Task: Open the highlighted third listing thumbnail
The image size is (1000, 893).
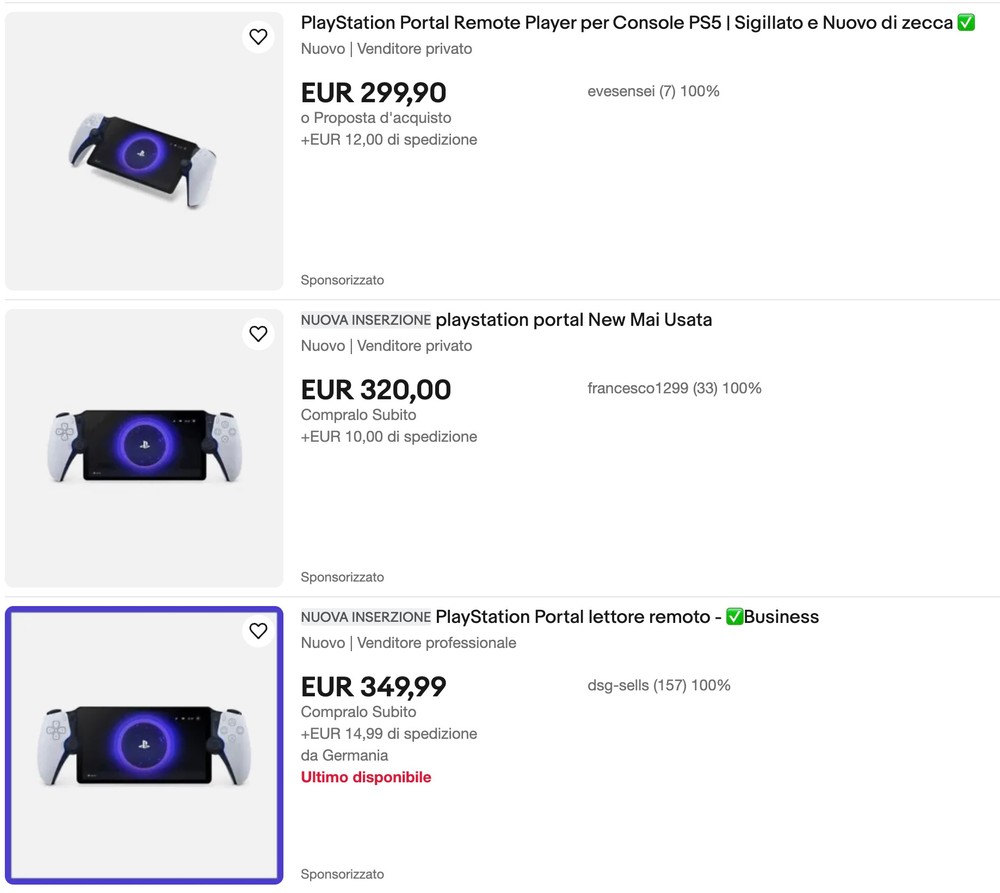Action: [x=144, y=745]
